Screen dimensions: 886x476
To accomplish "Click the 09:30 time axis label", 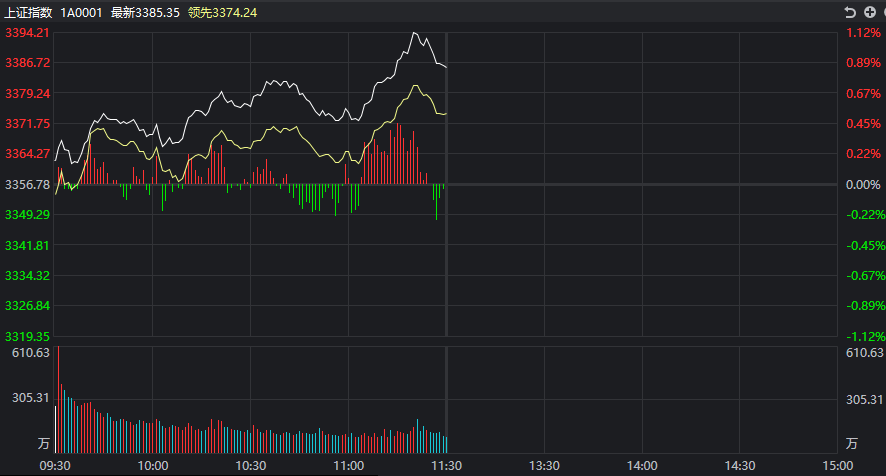I will tap(55, 466).
